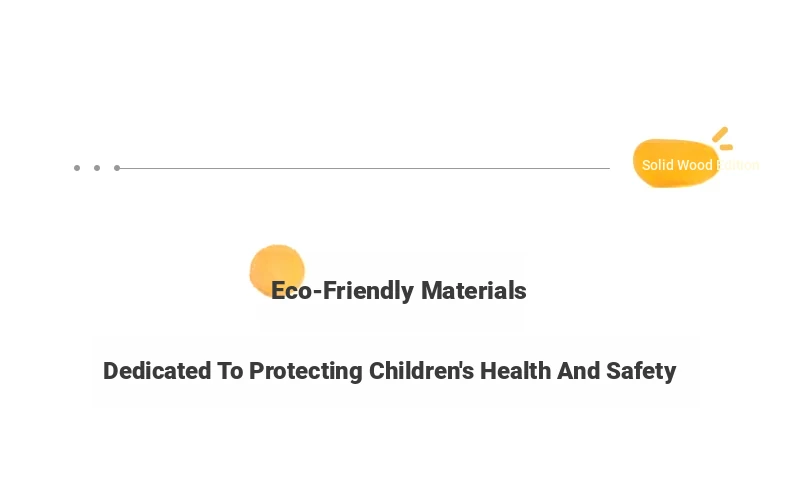Click the word Safety in the subtitle
This screenshot has height=499, width=790.
point(641,371)
